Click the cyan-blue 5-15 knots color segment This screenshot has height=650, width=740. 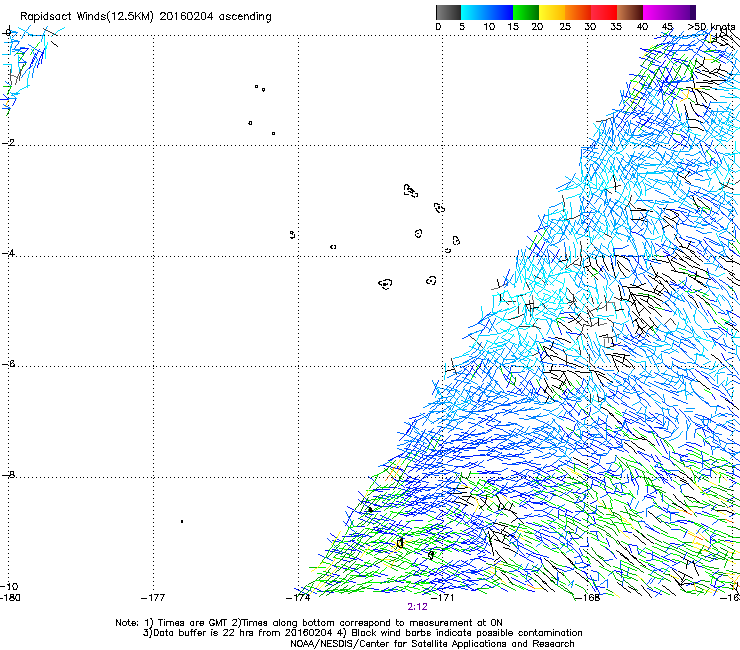(x=487, y=12)
